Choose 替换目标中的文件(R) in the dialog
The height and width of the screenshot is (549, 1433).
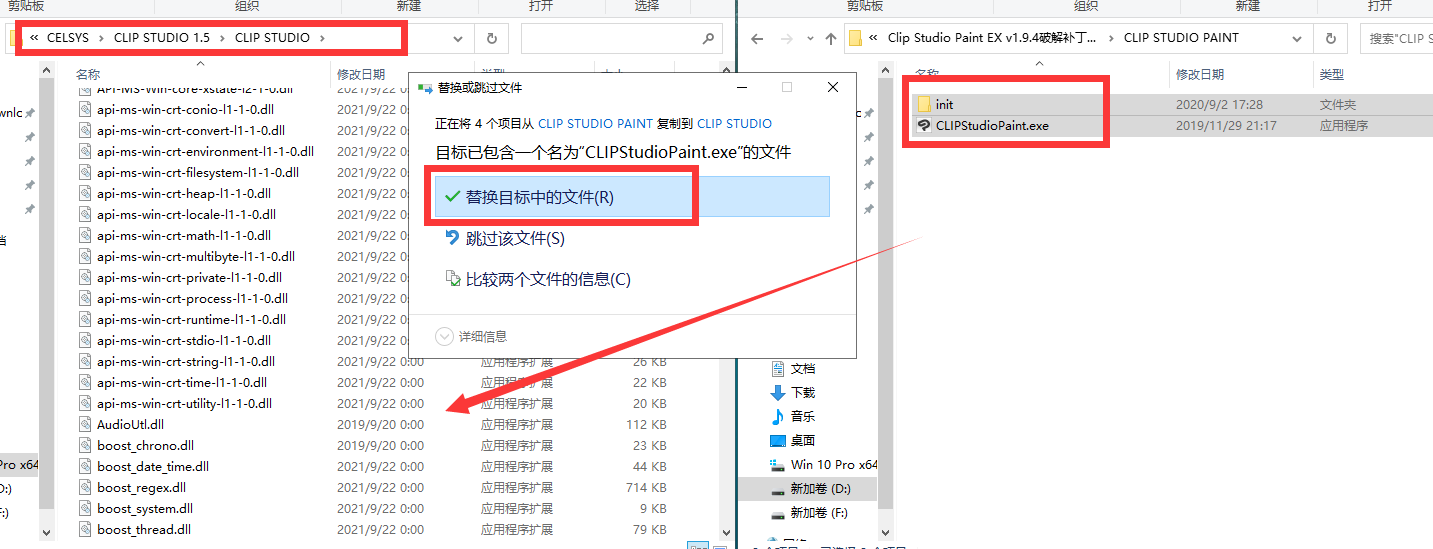pos(632,197)
